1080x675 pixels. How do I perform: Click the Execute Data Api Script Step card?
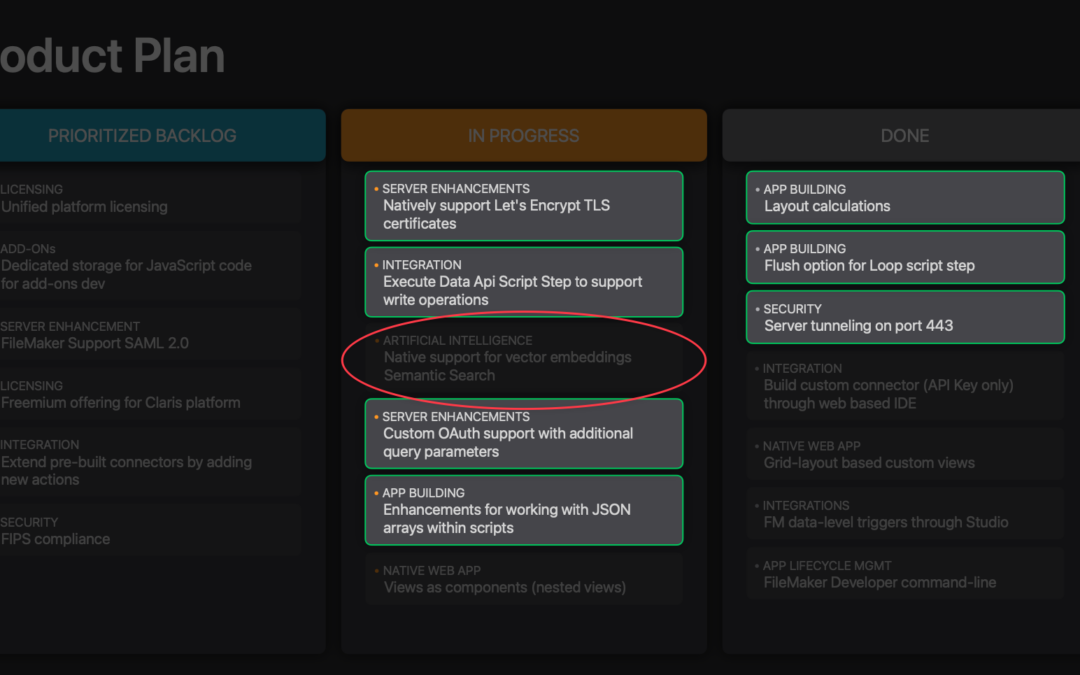(x=524, y=282)
